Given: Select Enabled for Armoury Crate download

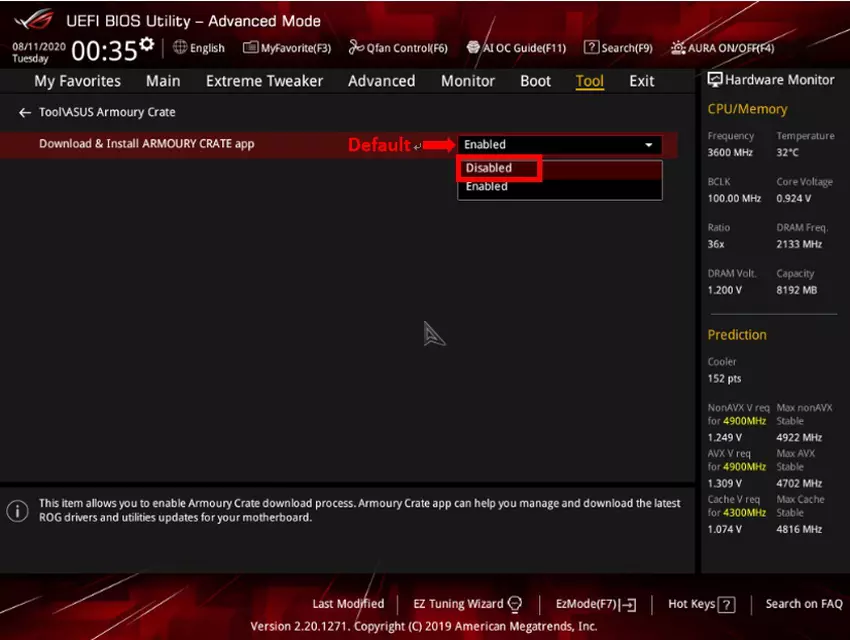Looking at the screenshot, I should tap(487, 186).
